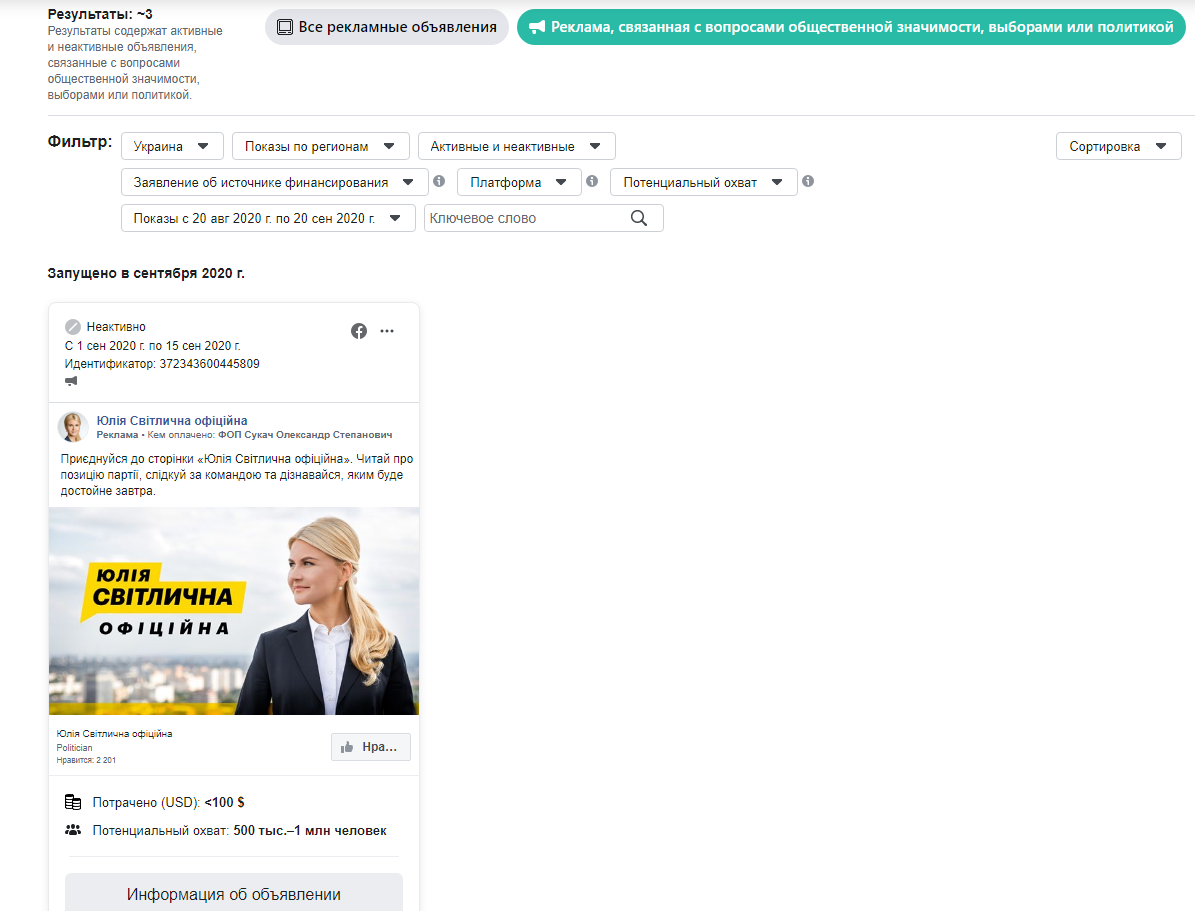Open Юлія Світлична офіційна page link

point(172,421)
